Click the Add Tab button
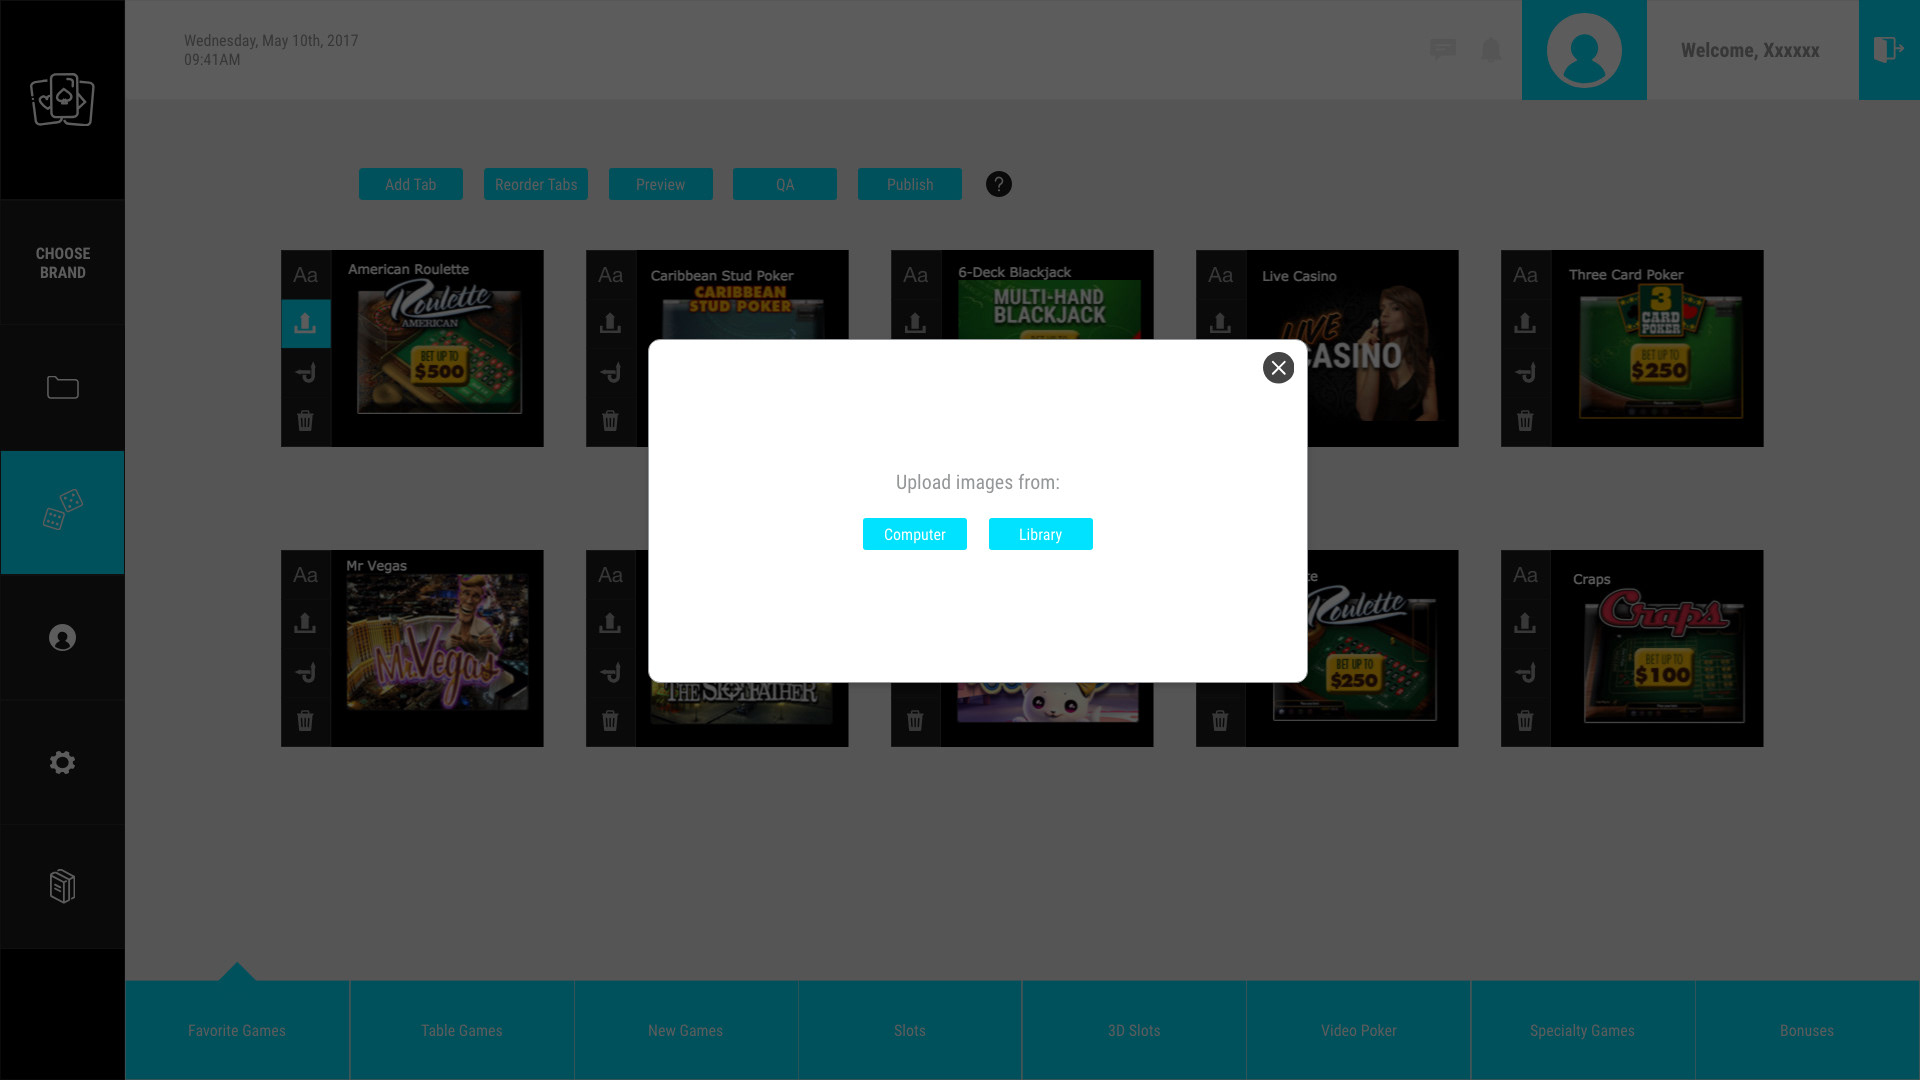The width and height of the screenshot is (1920, 1080). pos(411,184)
